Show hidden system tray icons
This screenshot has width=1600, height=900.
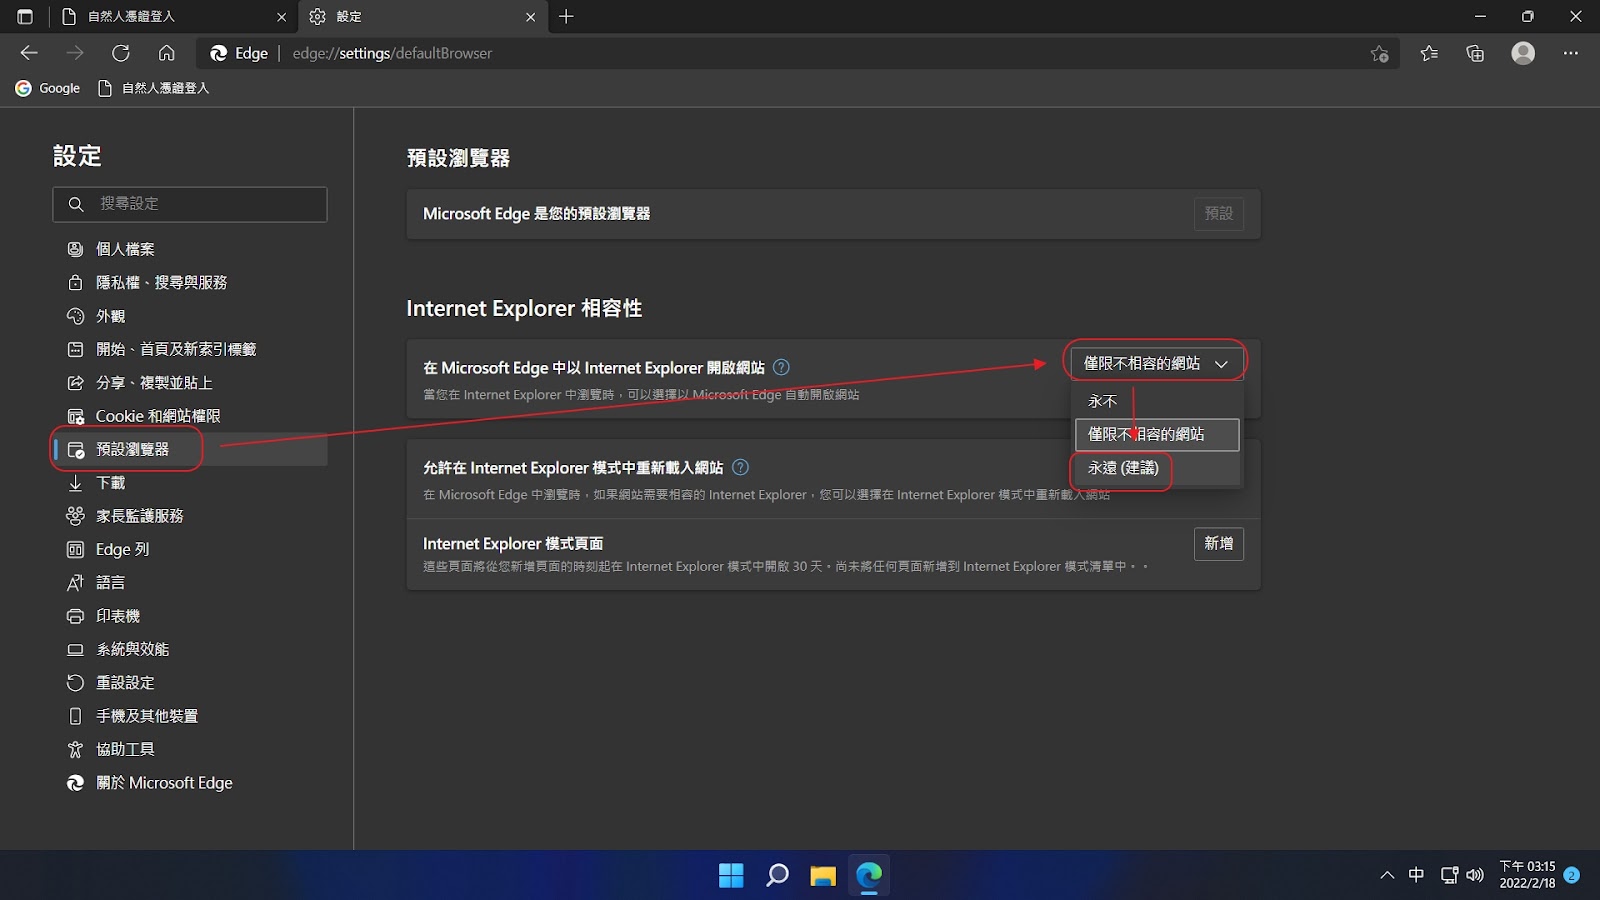[1387, 875]
